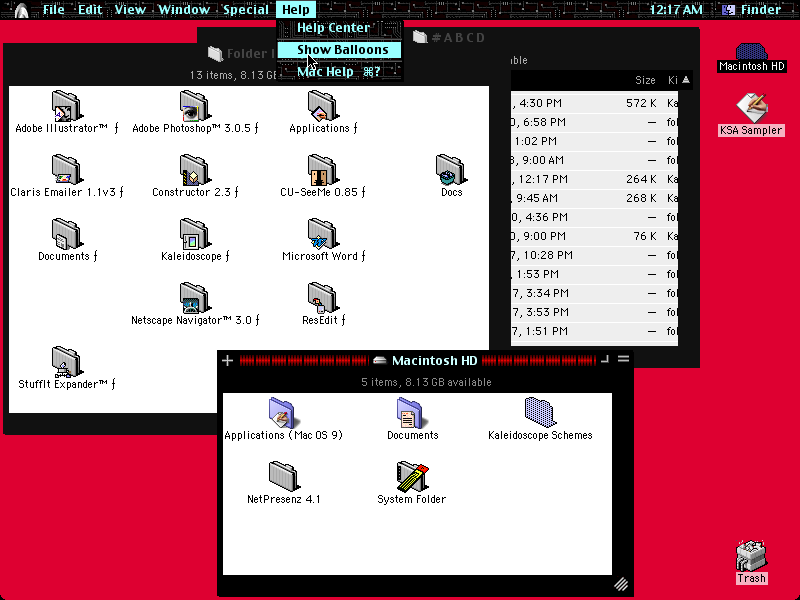800x600 pixels.
Task: Select the System Folder icon
Action: (412, 477)
